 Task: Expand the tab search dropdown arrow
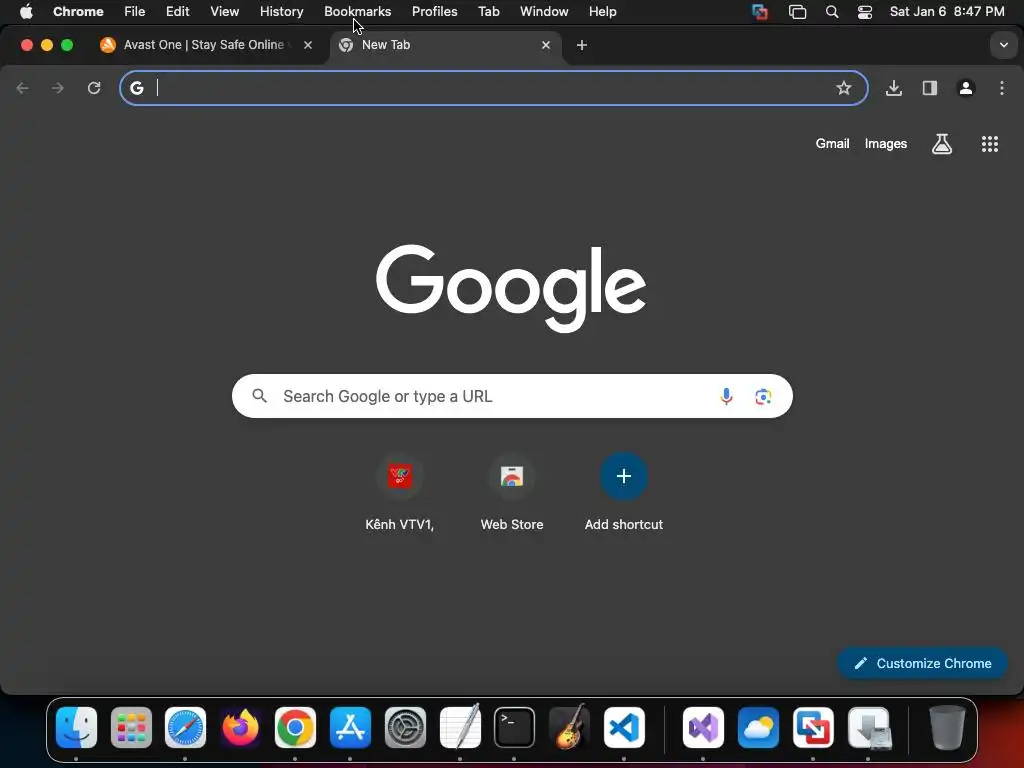(x=1004, y=45)
